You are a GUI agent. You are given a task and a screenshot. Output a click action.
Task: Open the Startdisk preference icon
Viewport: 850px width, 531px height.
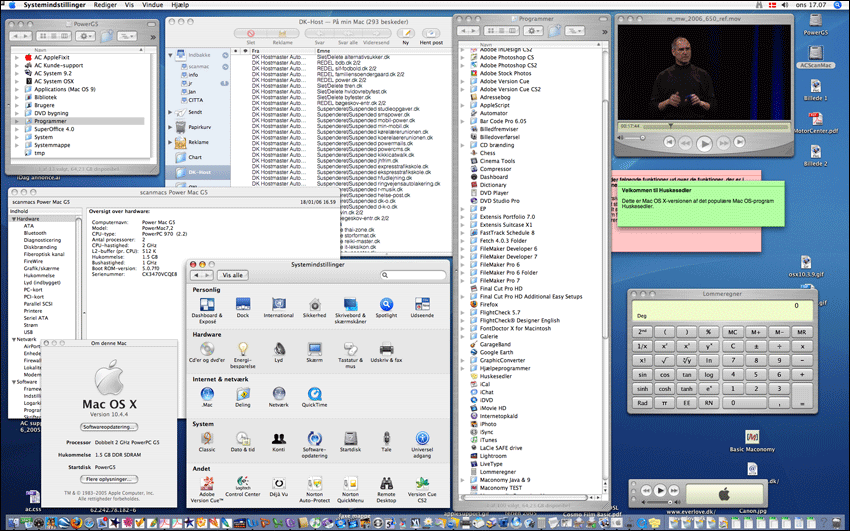tap(350, 438)
